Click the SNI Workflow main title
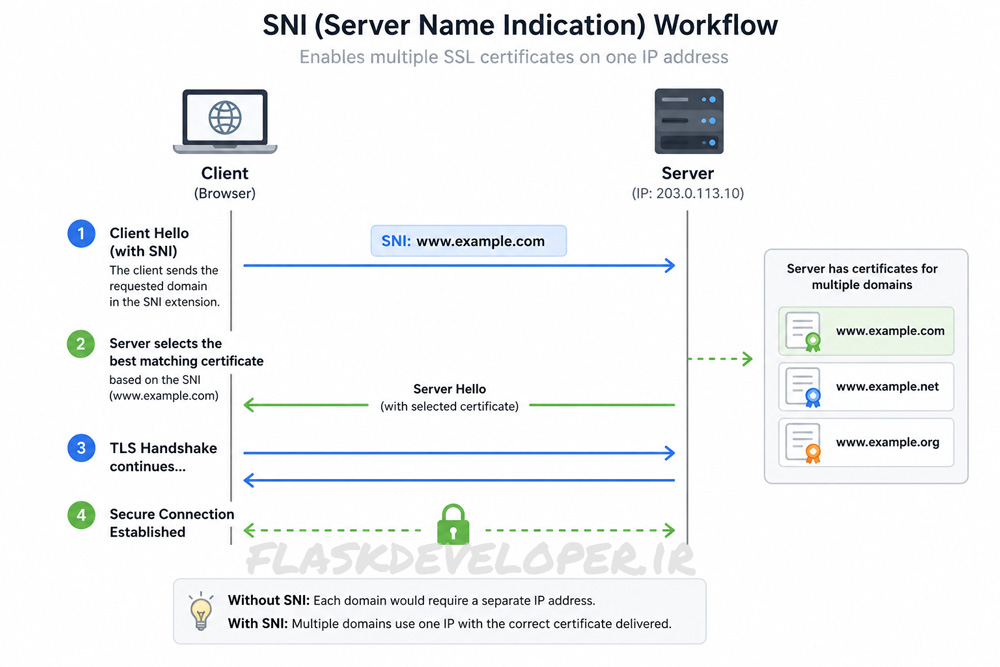The height and width of the screenshot is (667, 1000). click(520, 26)
